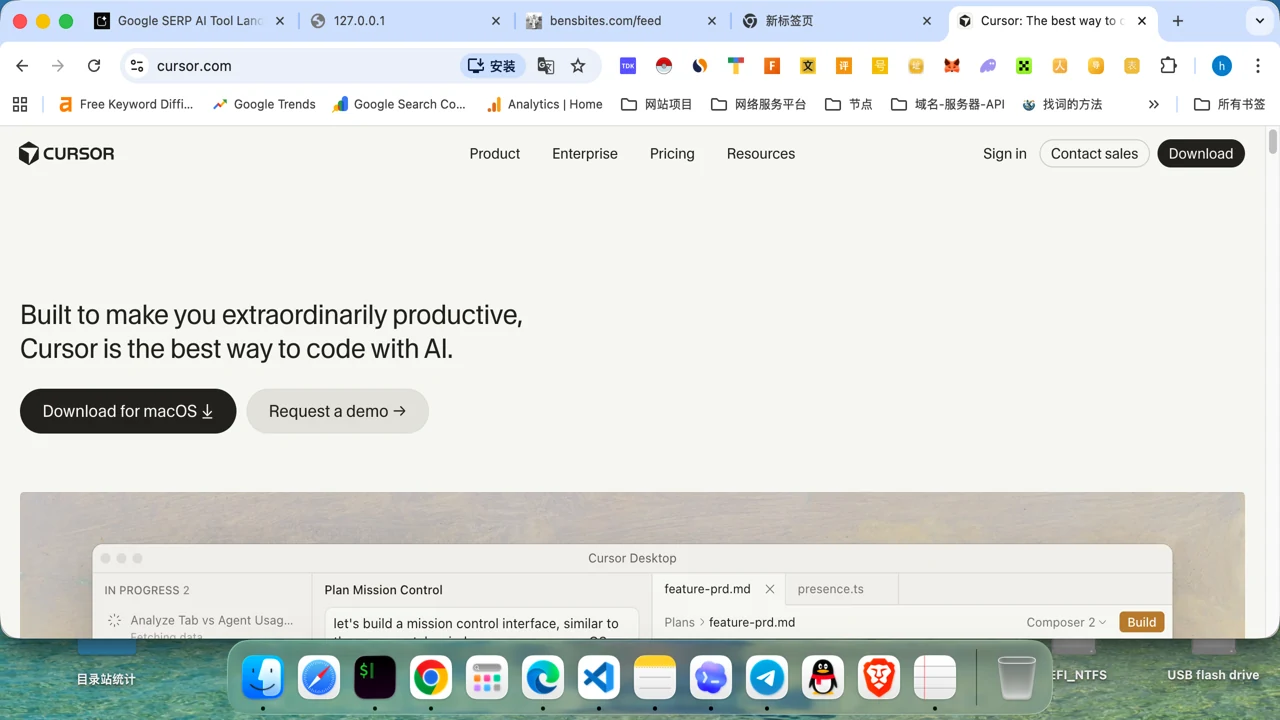Click the black Download button in header
The height and width of the screenshot is (720, 1280).
[1201, 154]
